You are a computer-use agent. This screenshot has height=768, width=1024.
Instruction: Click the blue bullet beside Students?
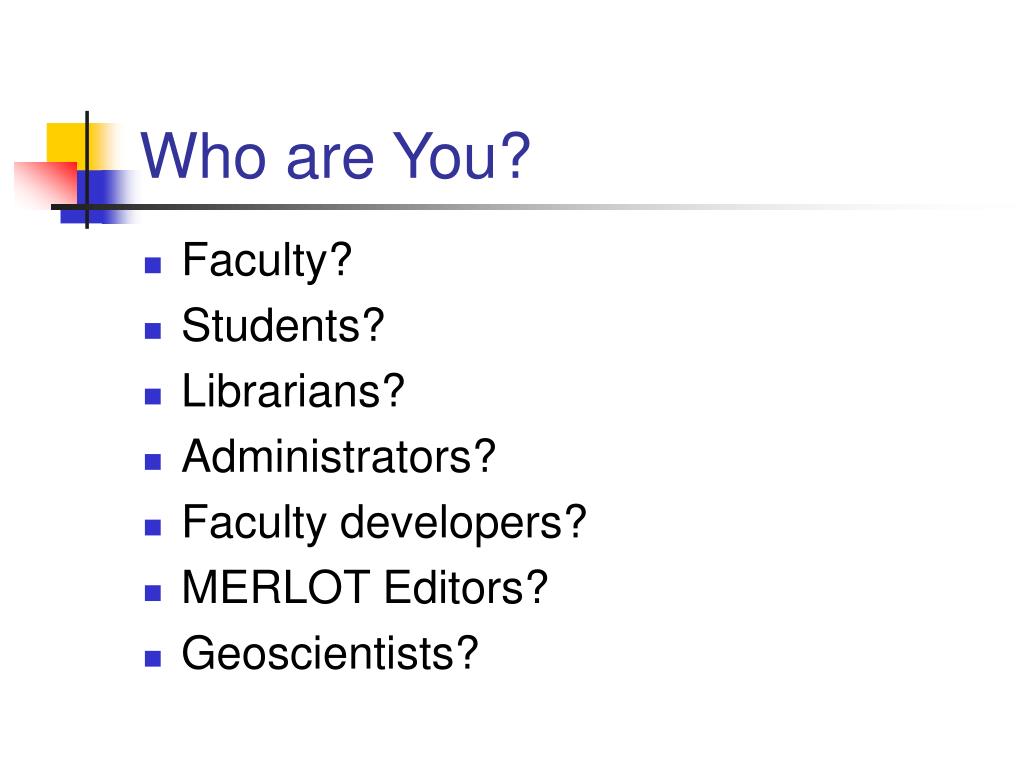click(153, 330)
